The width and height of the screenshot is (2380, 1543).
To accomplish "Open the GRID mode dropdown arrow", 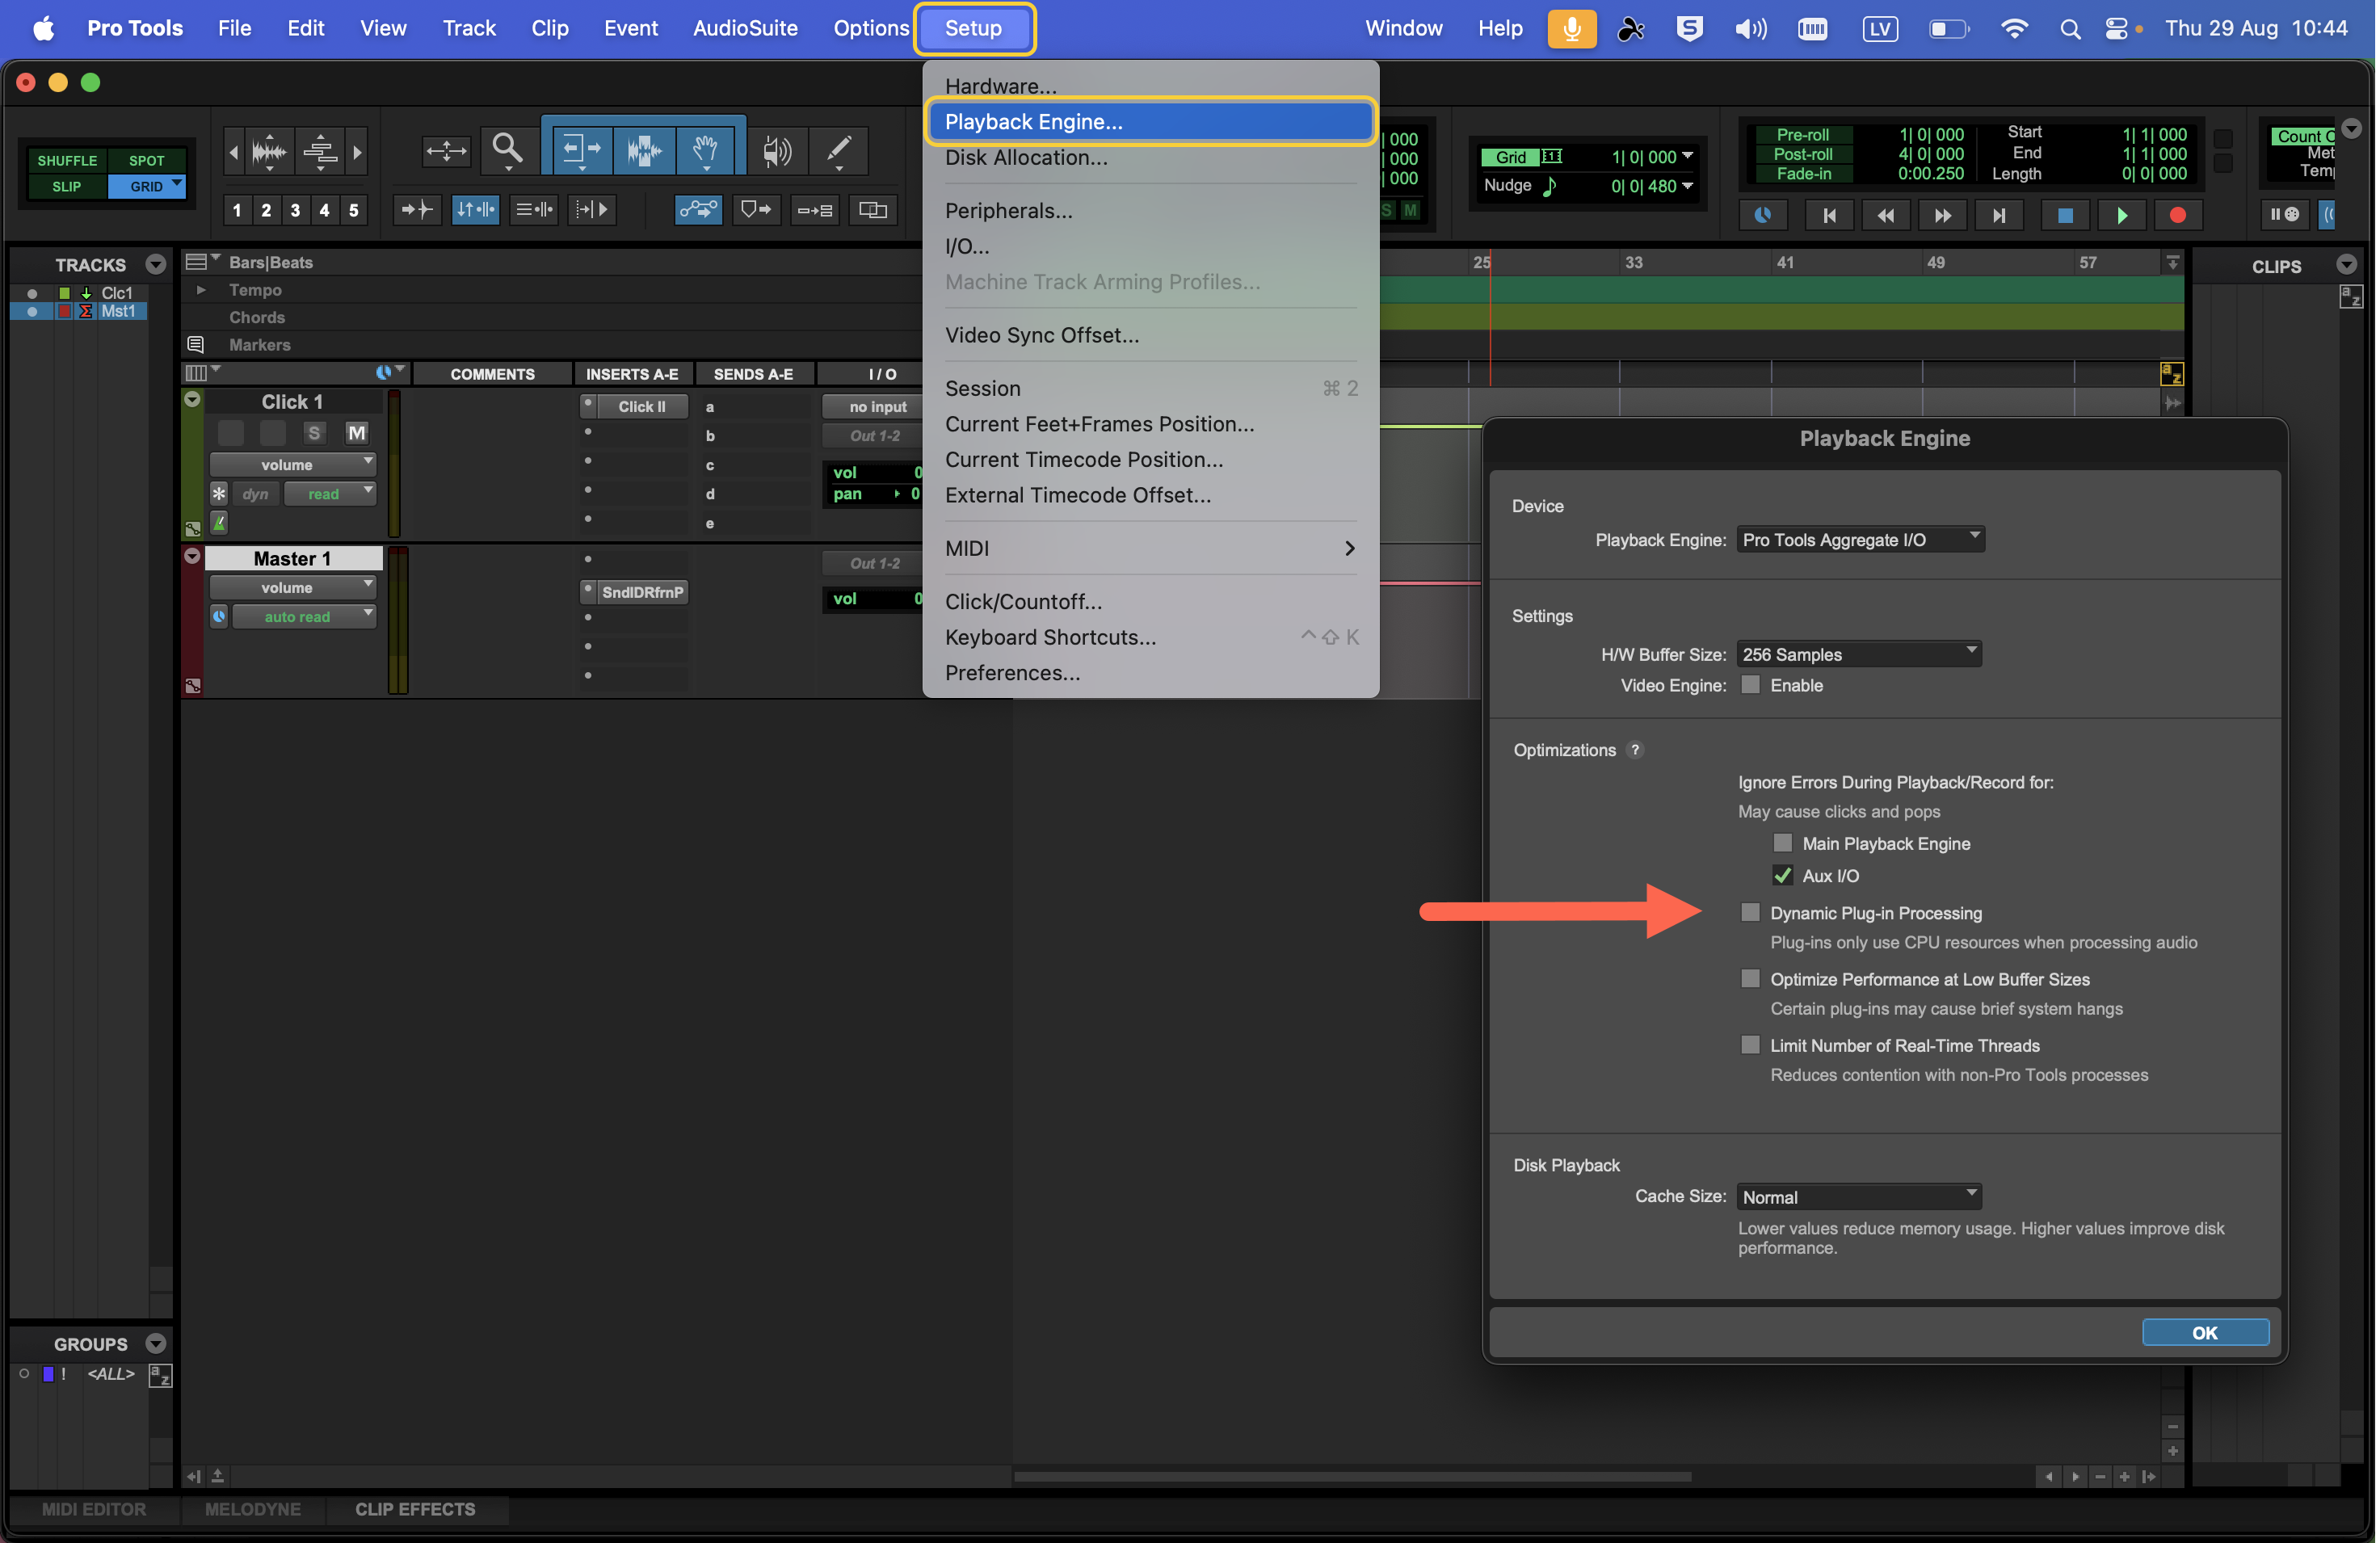I will click(x=177, y=184).
